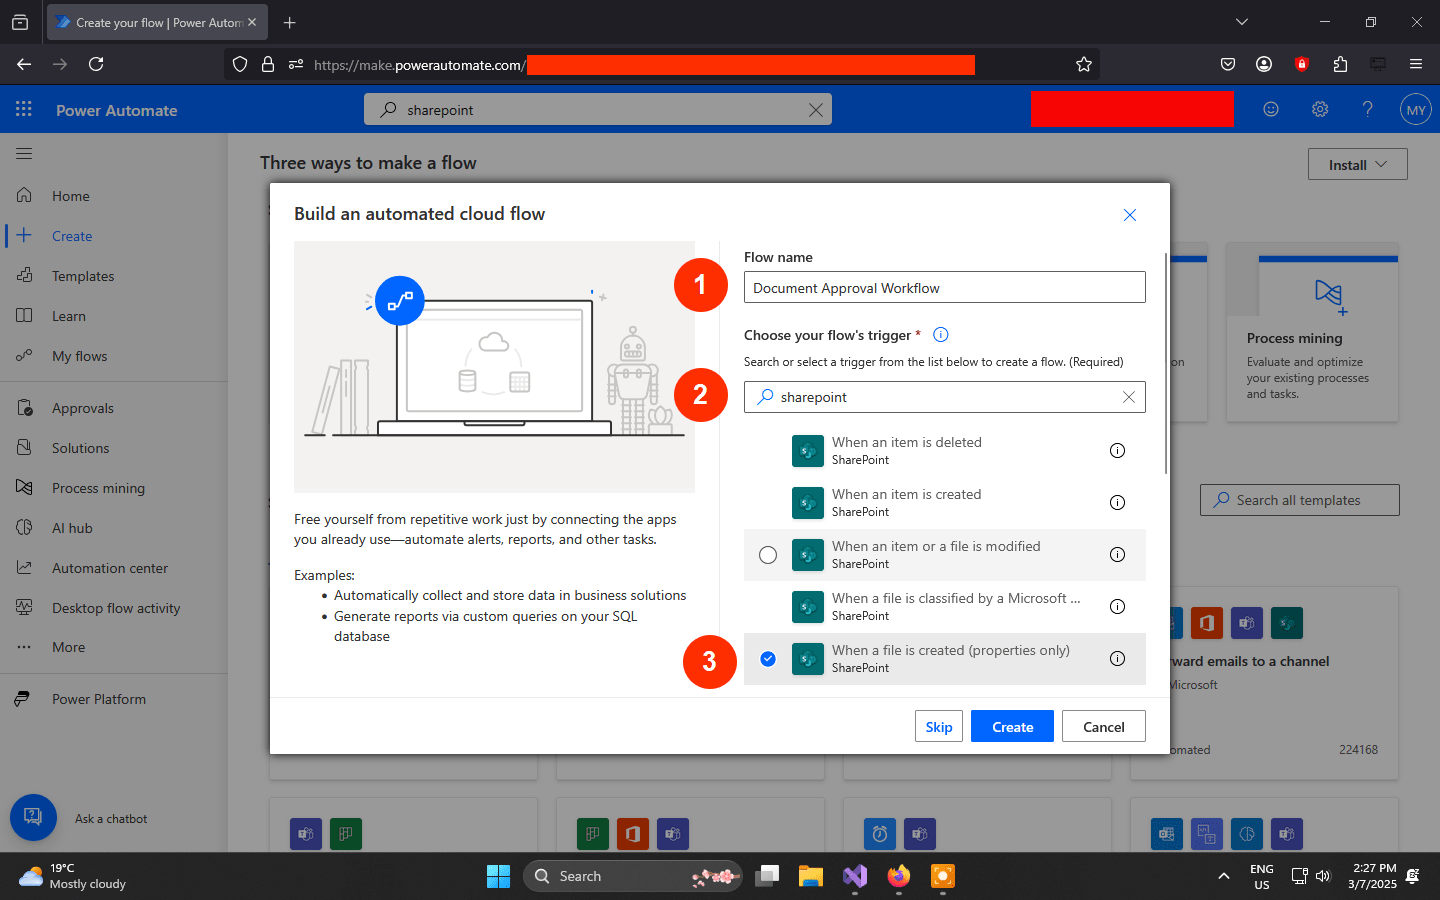Screen dimensions: 1440x900
Task: Open Power Platform in the sidebar
Action: click(x=99, y=699)
